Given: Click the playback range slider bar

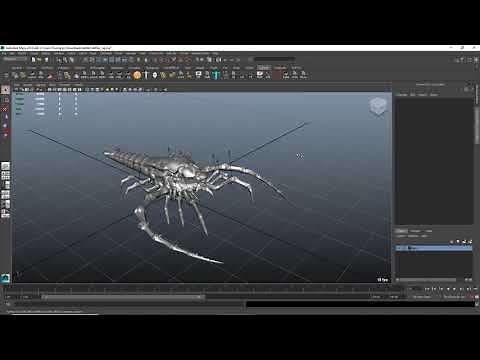Looking at the screenshot, I should 123,297.
